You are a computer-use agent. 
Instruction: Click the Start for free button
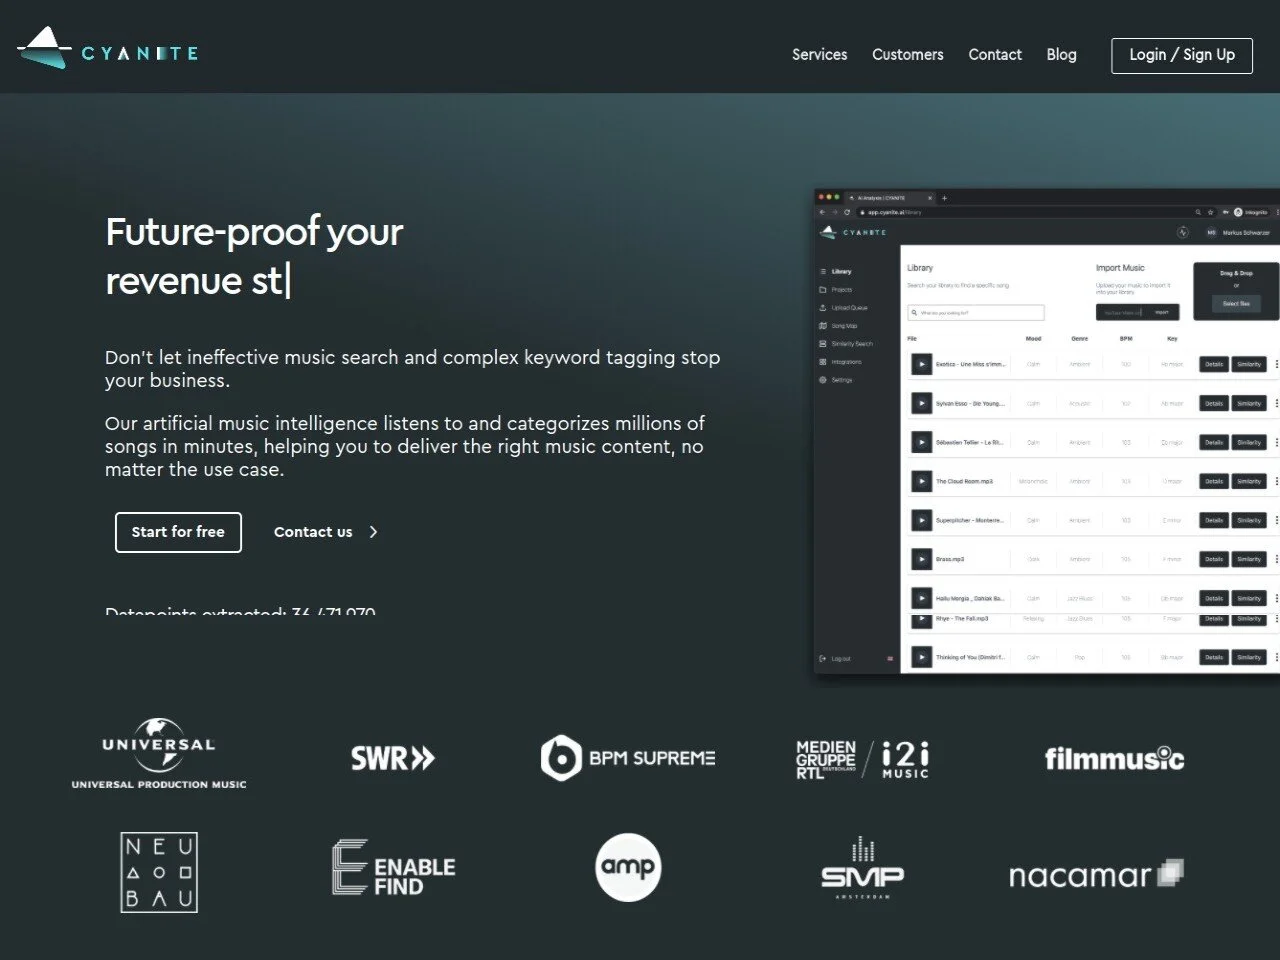178,532
